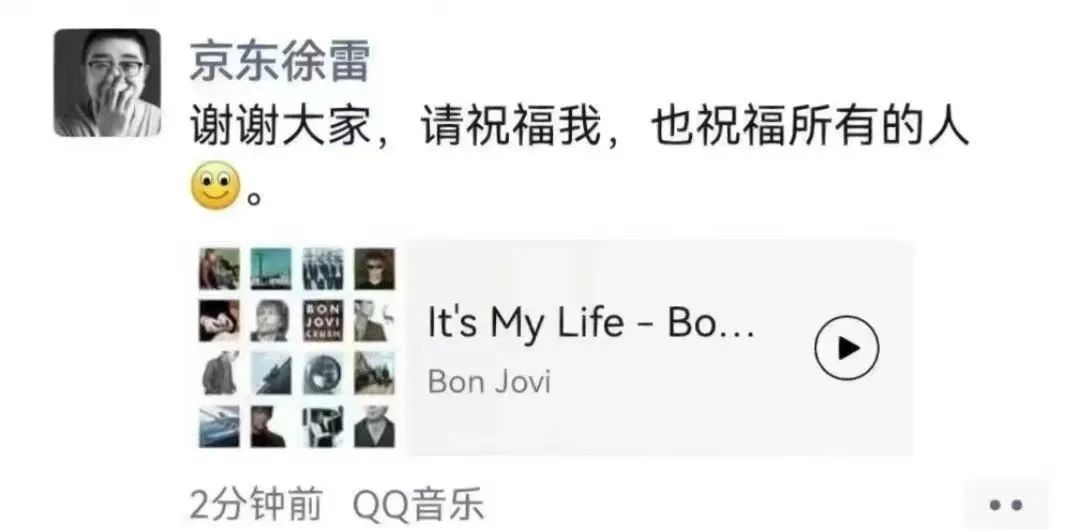
Task: Open the QQ音乐 source link
Action: click(418, 506)
